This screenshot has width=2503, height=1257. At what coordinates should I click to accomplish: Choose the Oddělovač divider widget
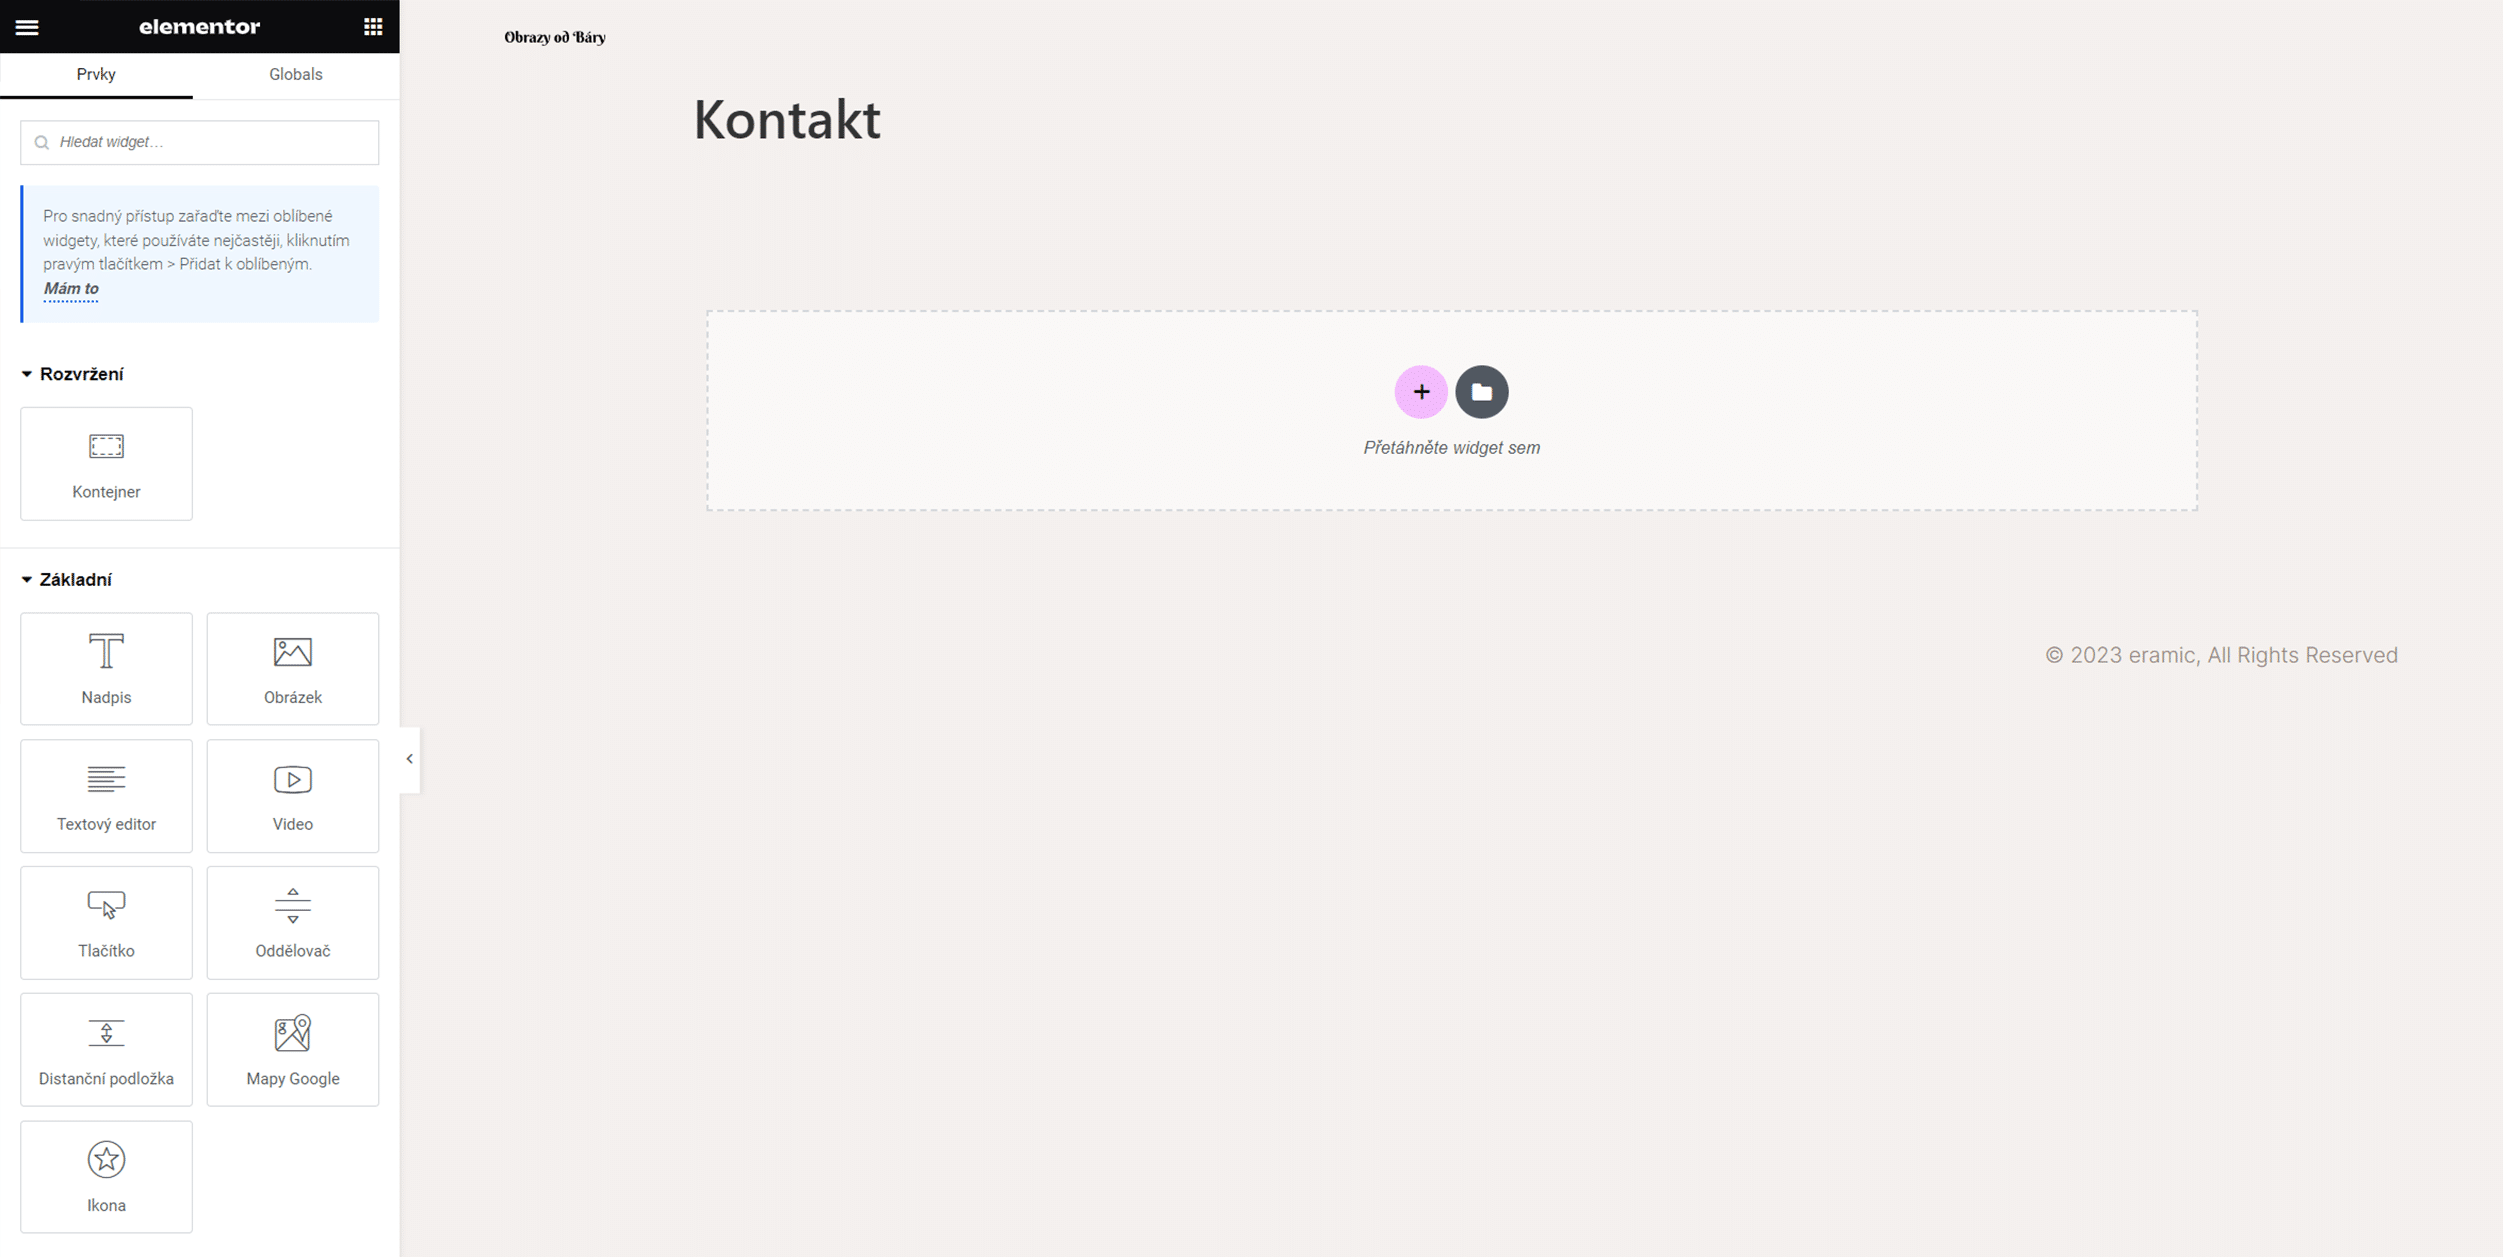(x=293, y=922)
